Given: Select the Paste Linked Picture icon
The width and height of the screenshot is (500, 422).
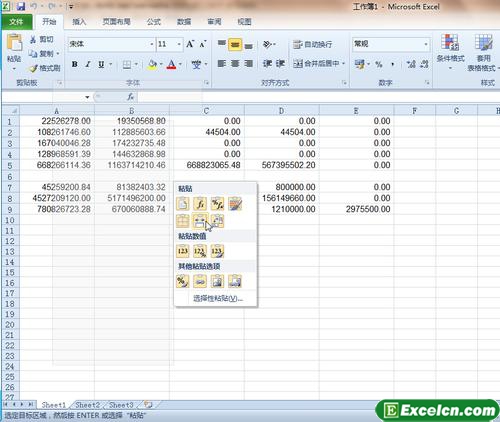Looking at the screenshot, I should (235, 281).
